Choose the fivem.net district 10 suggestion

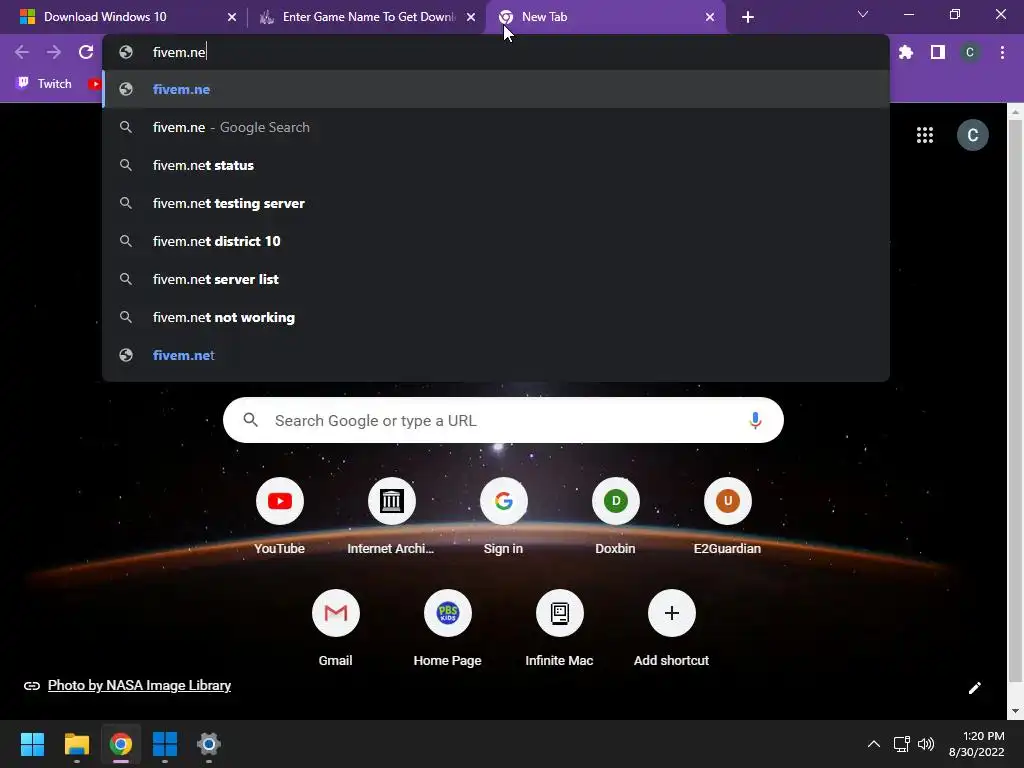point(496,241)
